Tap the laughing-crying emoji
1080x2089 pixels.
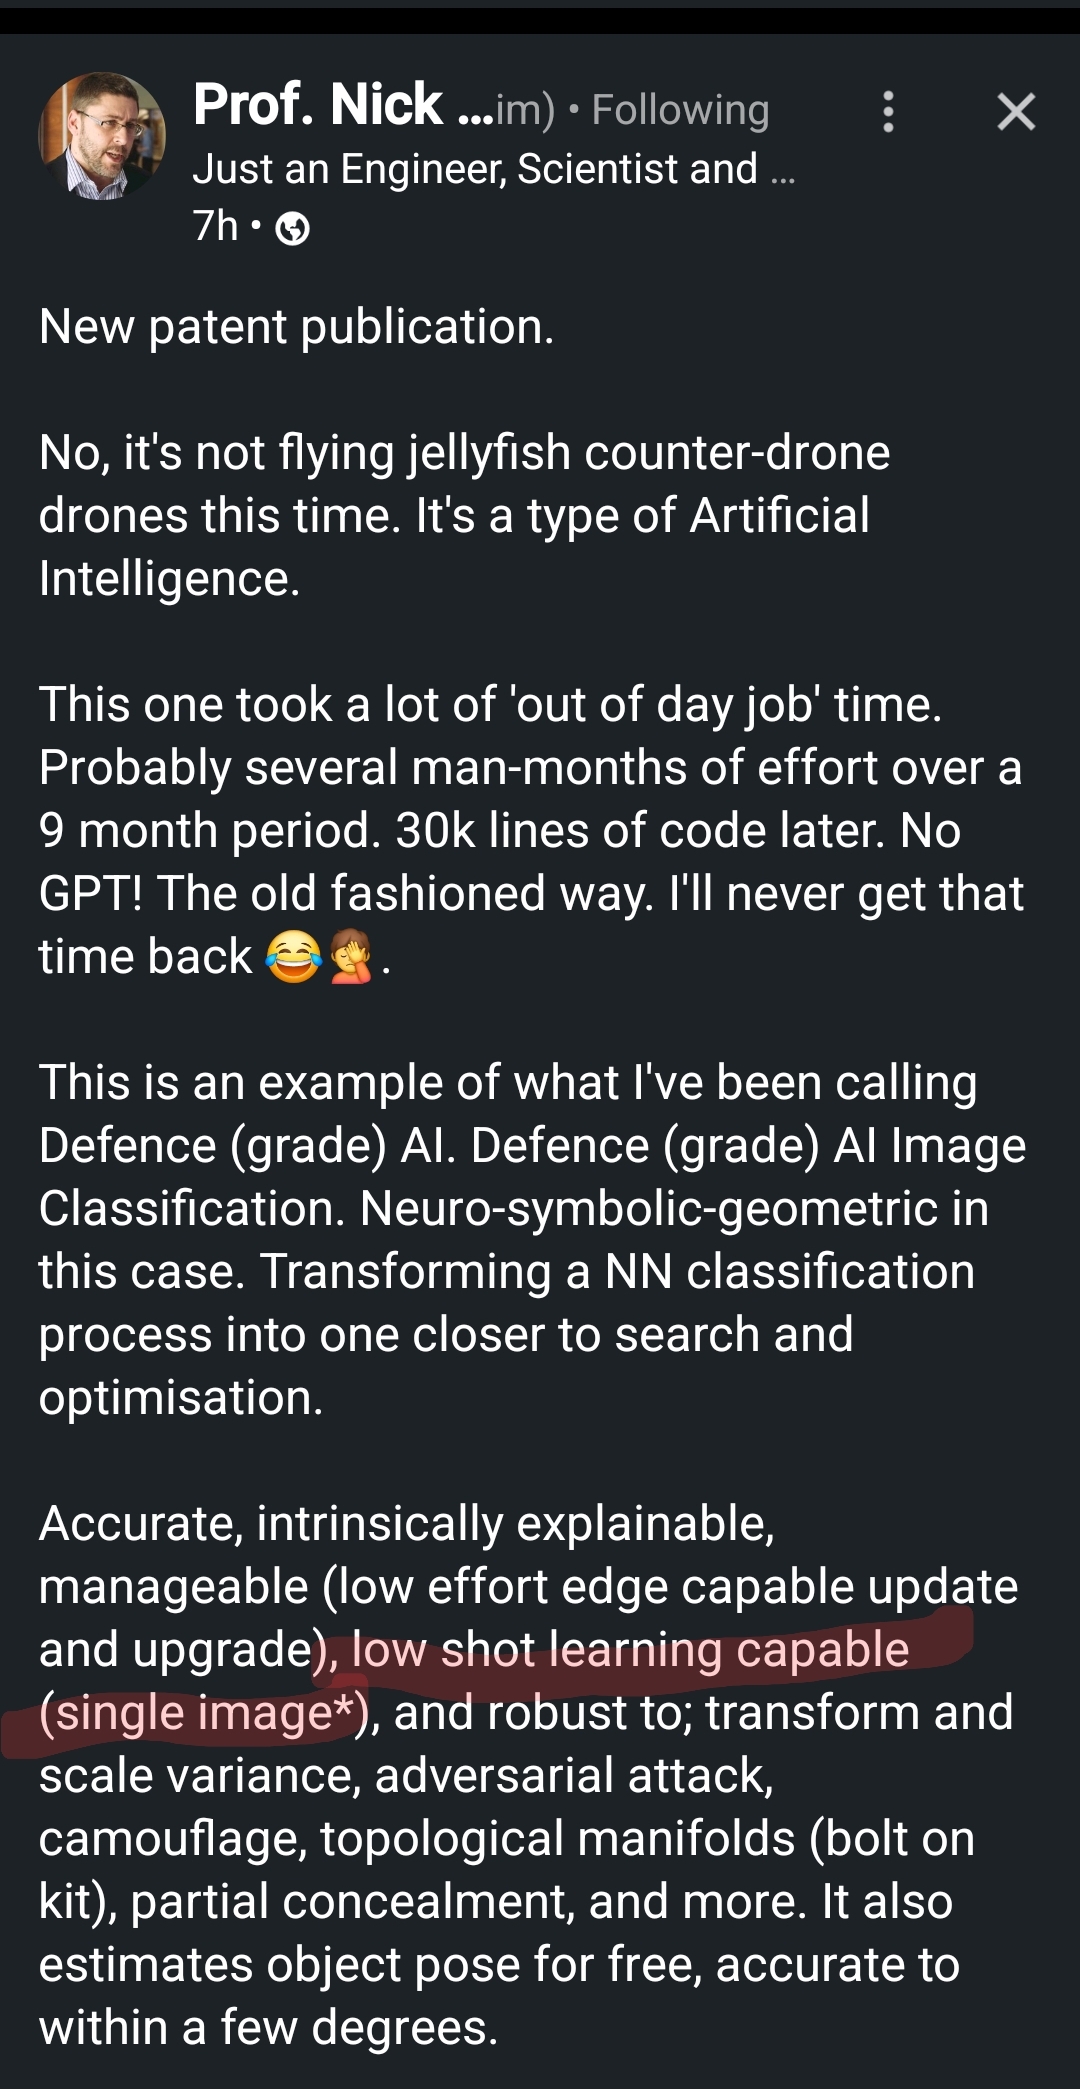[292, 957]
